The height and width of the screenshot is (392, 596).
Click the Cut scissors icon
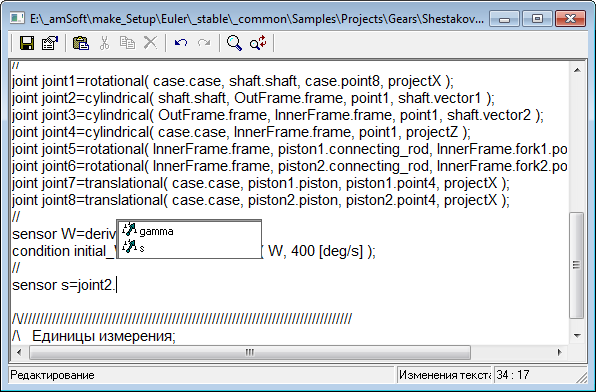[x=104, y=43]
